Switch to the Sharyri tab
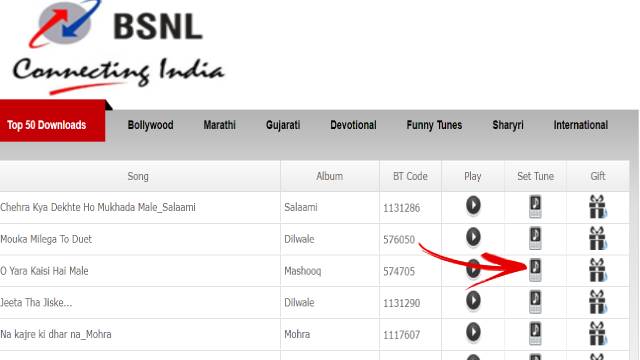This screenshot has height=360, width=640. pos(508,125)
